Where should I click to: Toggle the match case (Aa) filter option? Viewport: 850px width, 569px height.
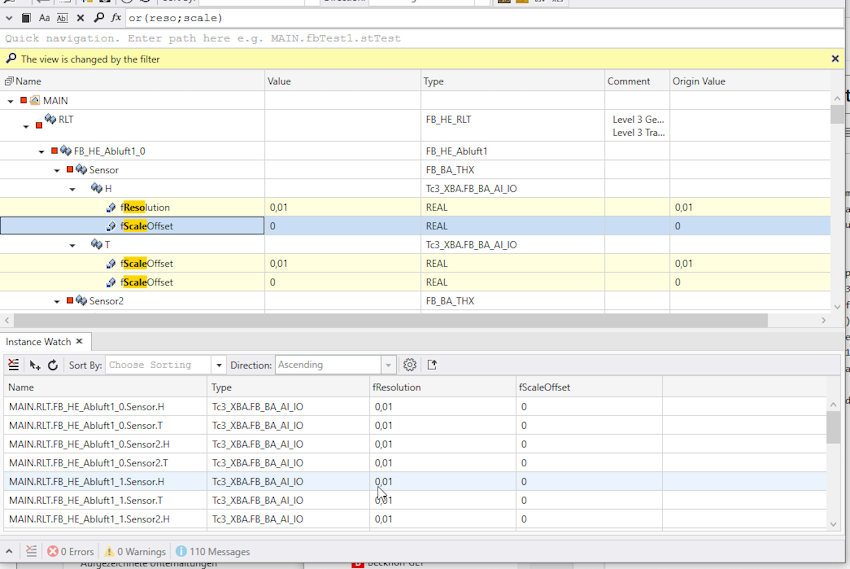pyautogui.click(x=44, y=18)
